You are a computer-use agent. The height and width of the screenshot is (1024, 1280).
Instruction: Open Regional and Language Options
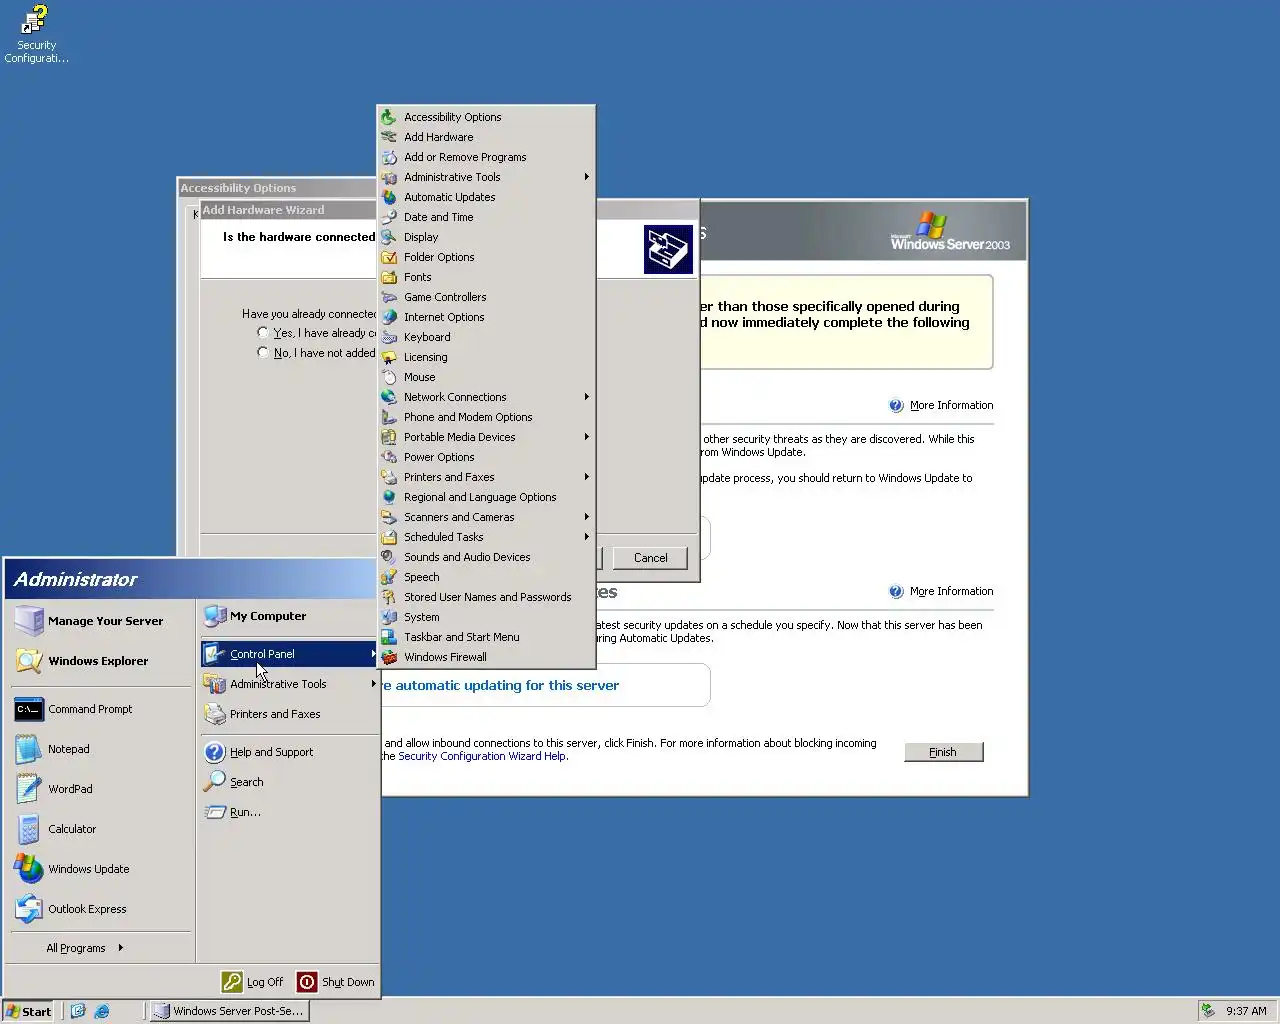click(x=486, y=497)
